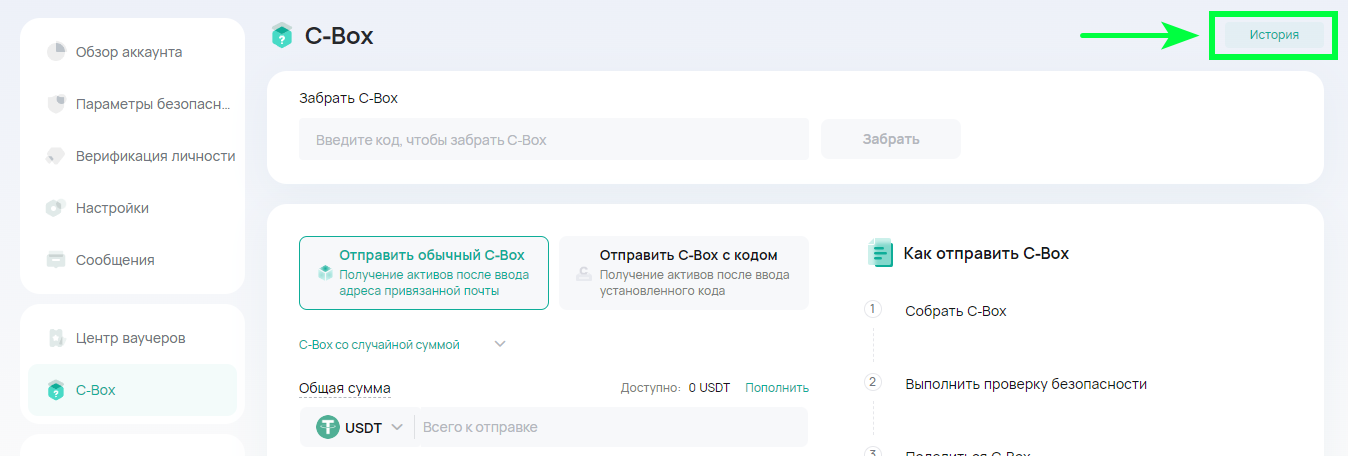Viewport: 1348px width, 456px height.
Task: Click the Общая сумма label
Action: click(345, 388)
